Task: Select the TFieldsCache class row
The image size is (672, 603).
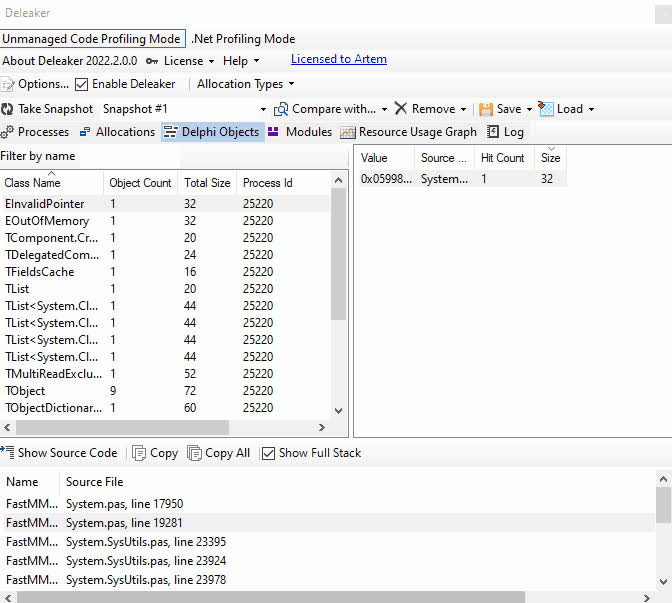Action: pos(166,272)
